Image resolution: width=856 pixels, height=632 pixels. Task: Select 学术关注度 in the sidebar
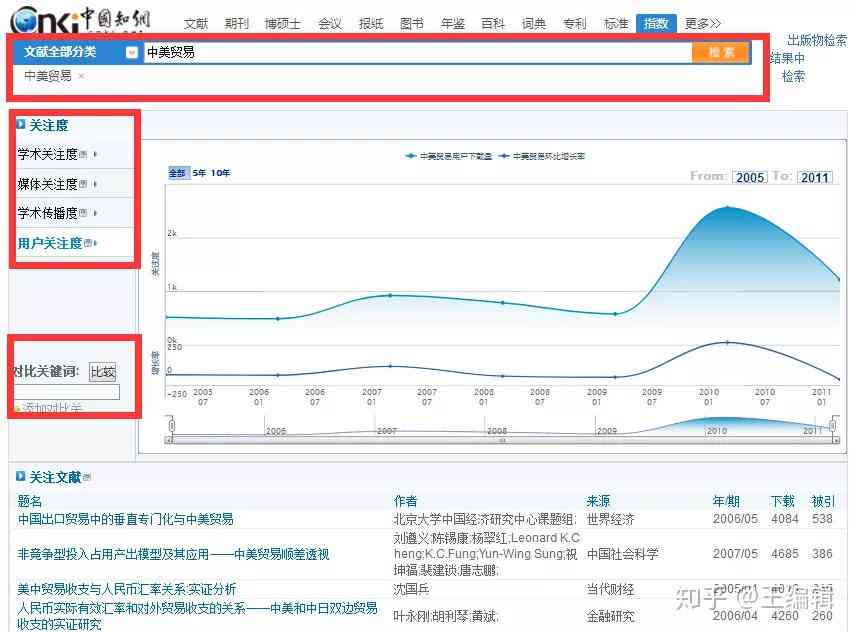click(47, 154)
